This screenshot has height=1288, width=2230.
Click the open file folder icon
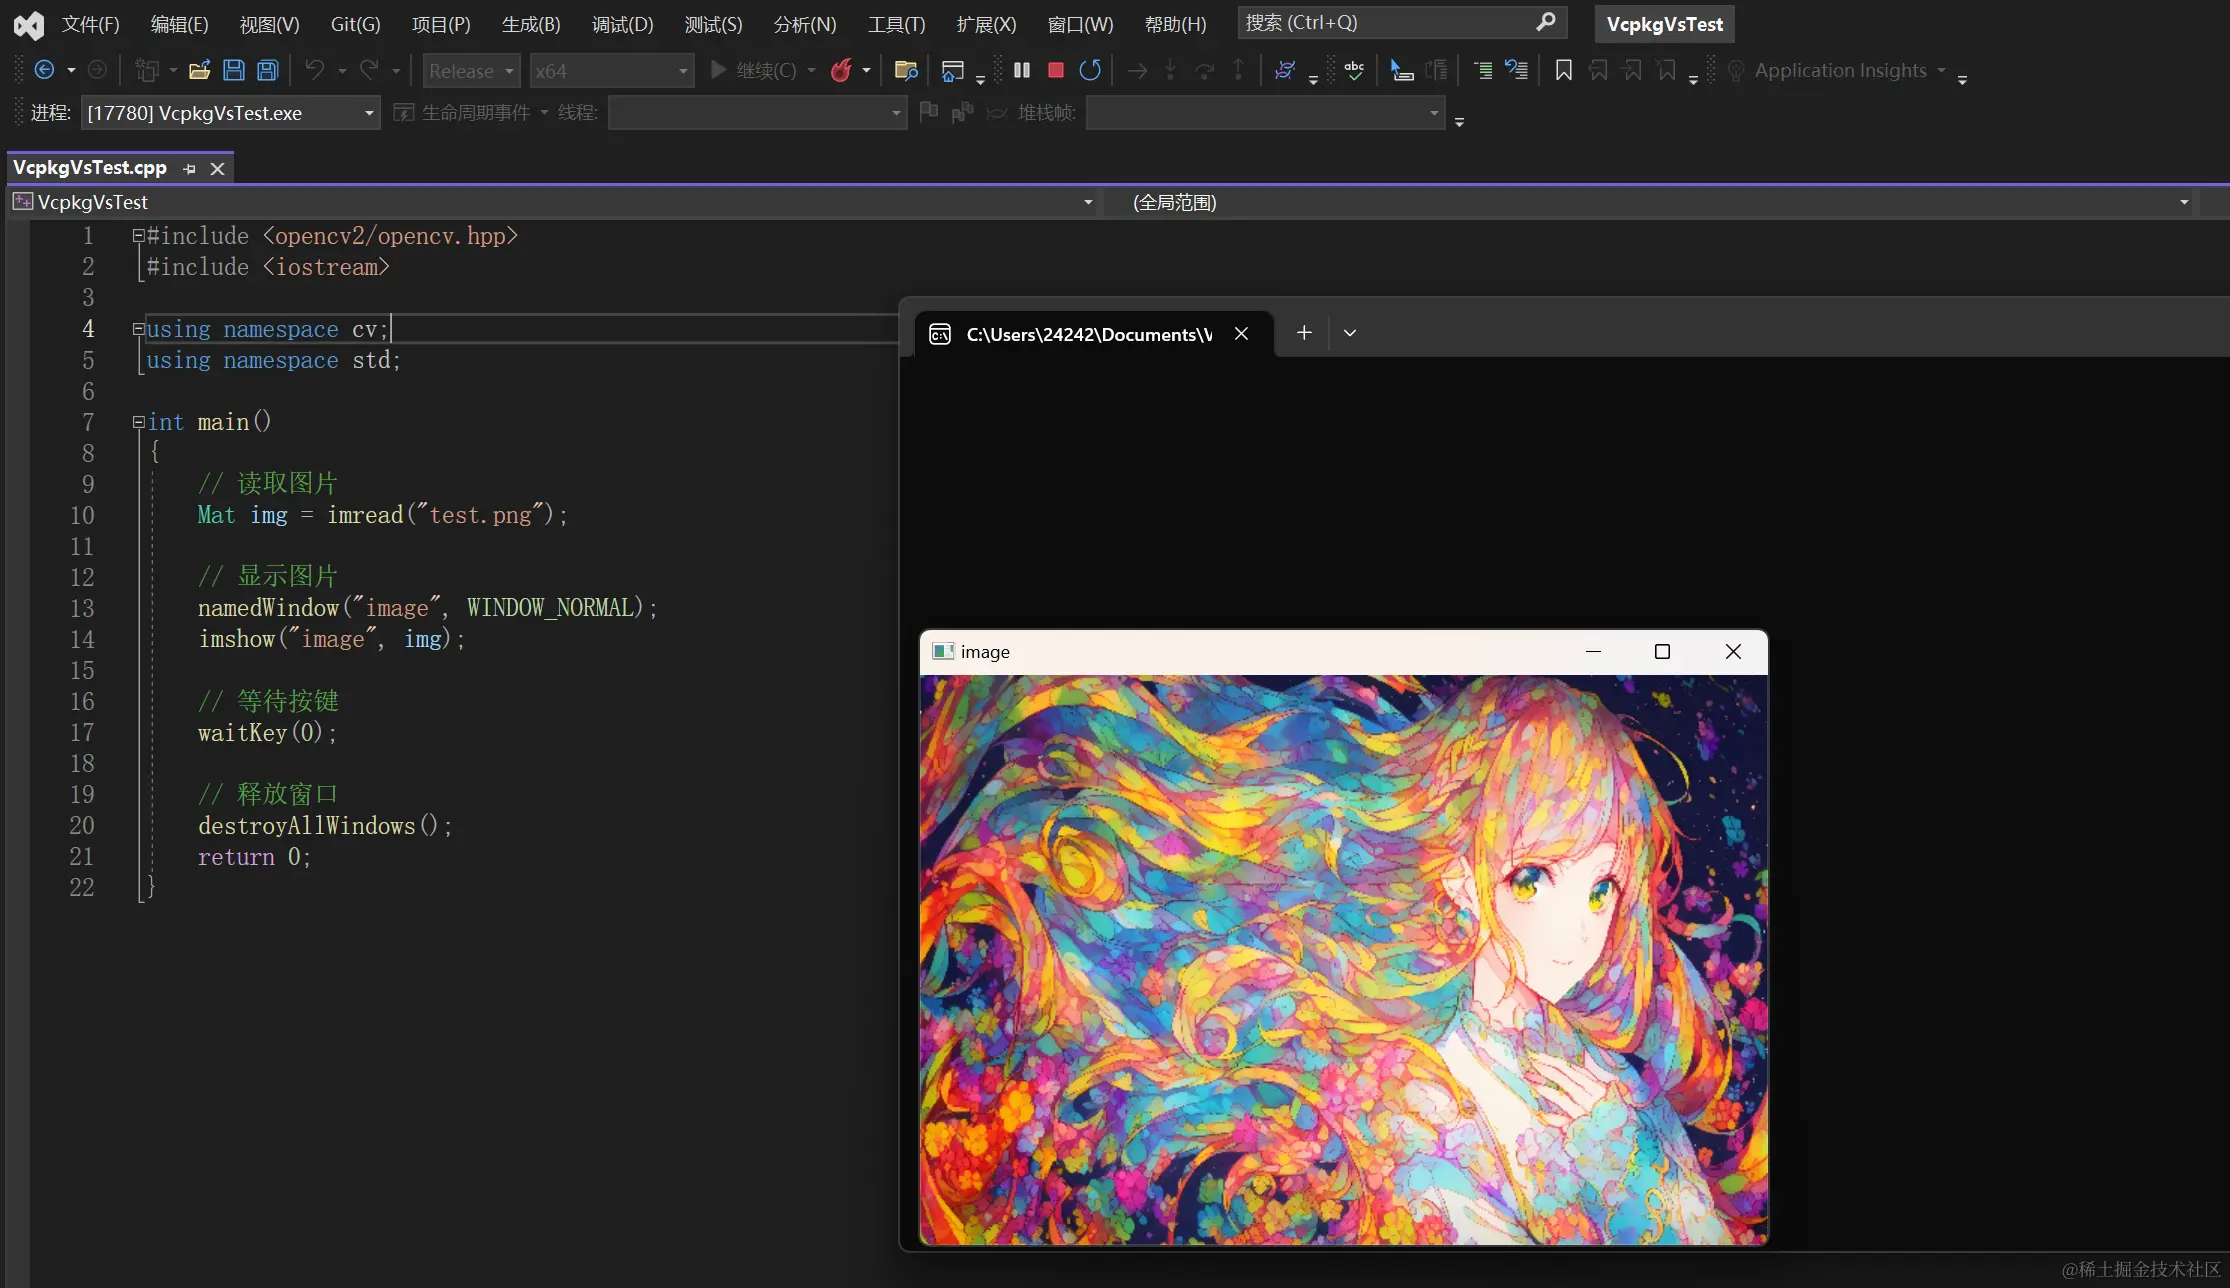199,70
